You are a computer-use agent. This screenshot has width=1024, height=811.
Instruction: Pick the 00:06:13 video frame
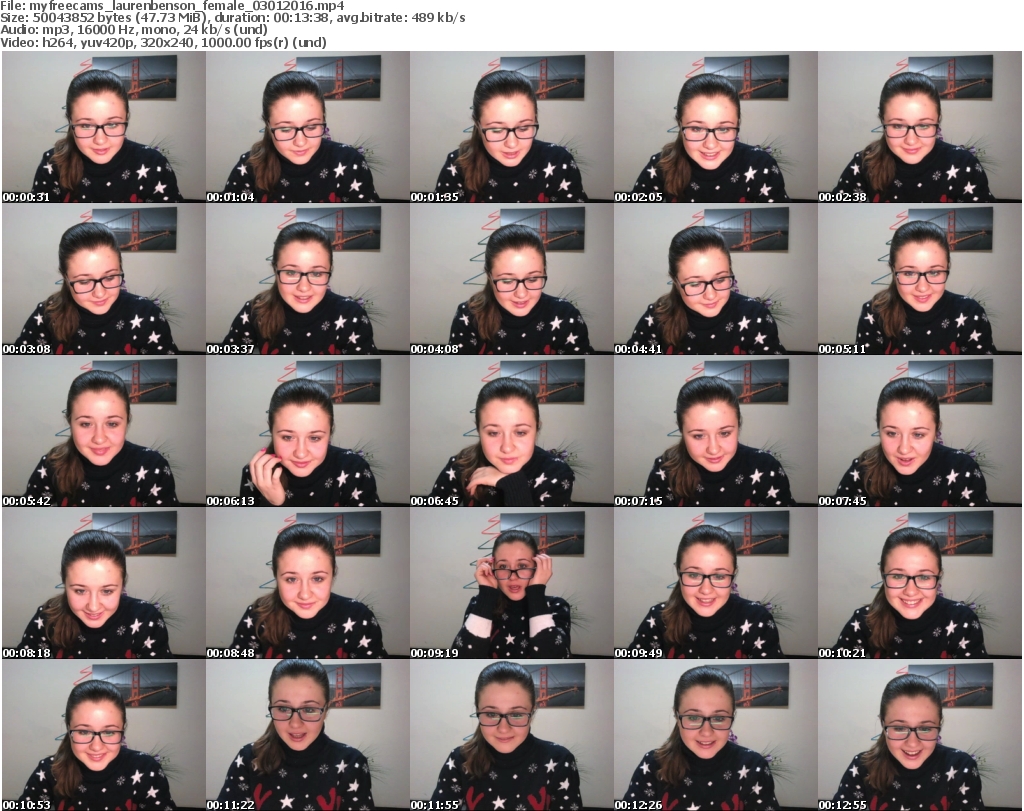[308, 431]
